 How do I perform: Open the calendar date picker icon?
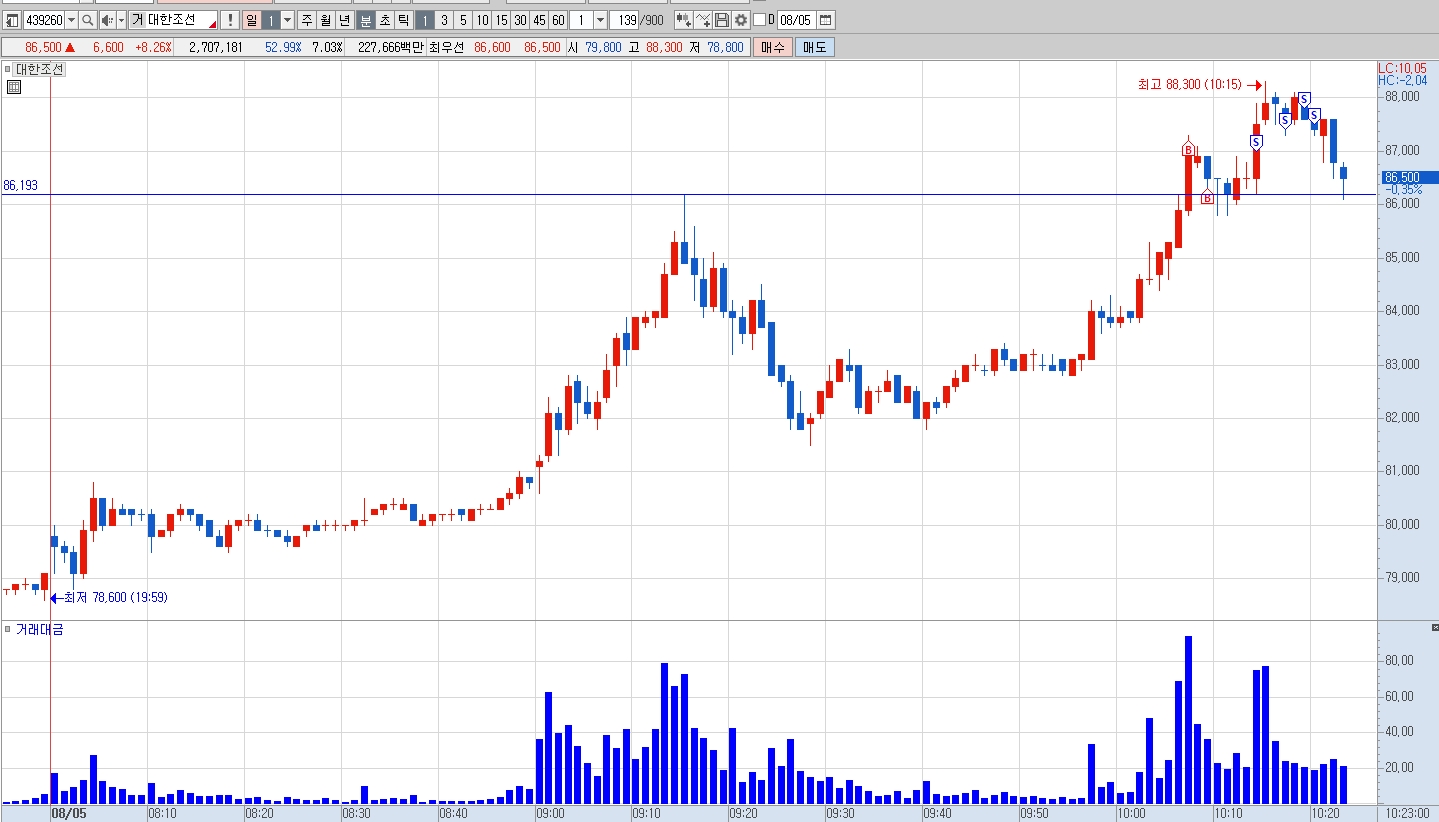[825, 20]
